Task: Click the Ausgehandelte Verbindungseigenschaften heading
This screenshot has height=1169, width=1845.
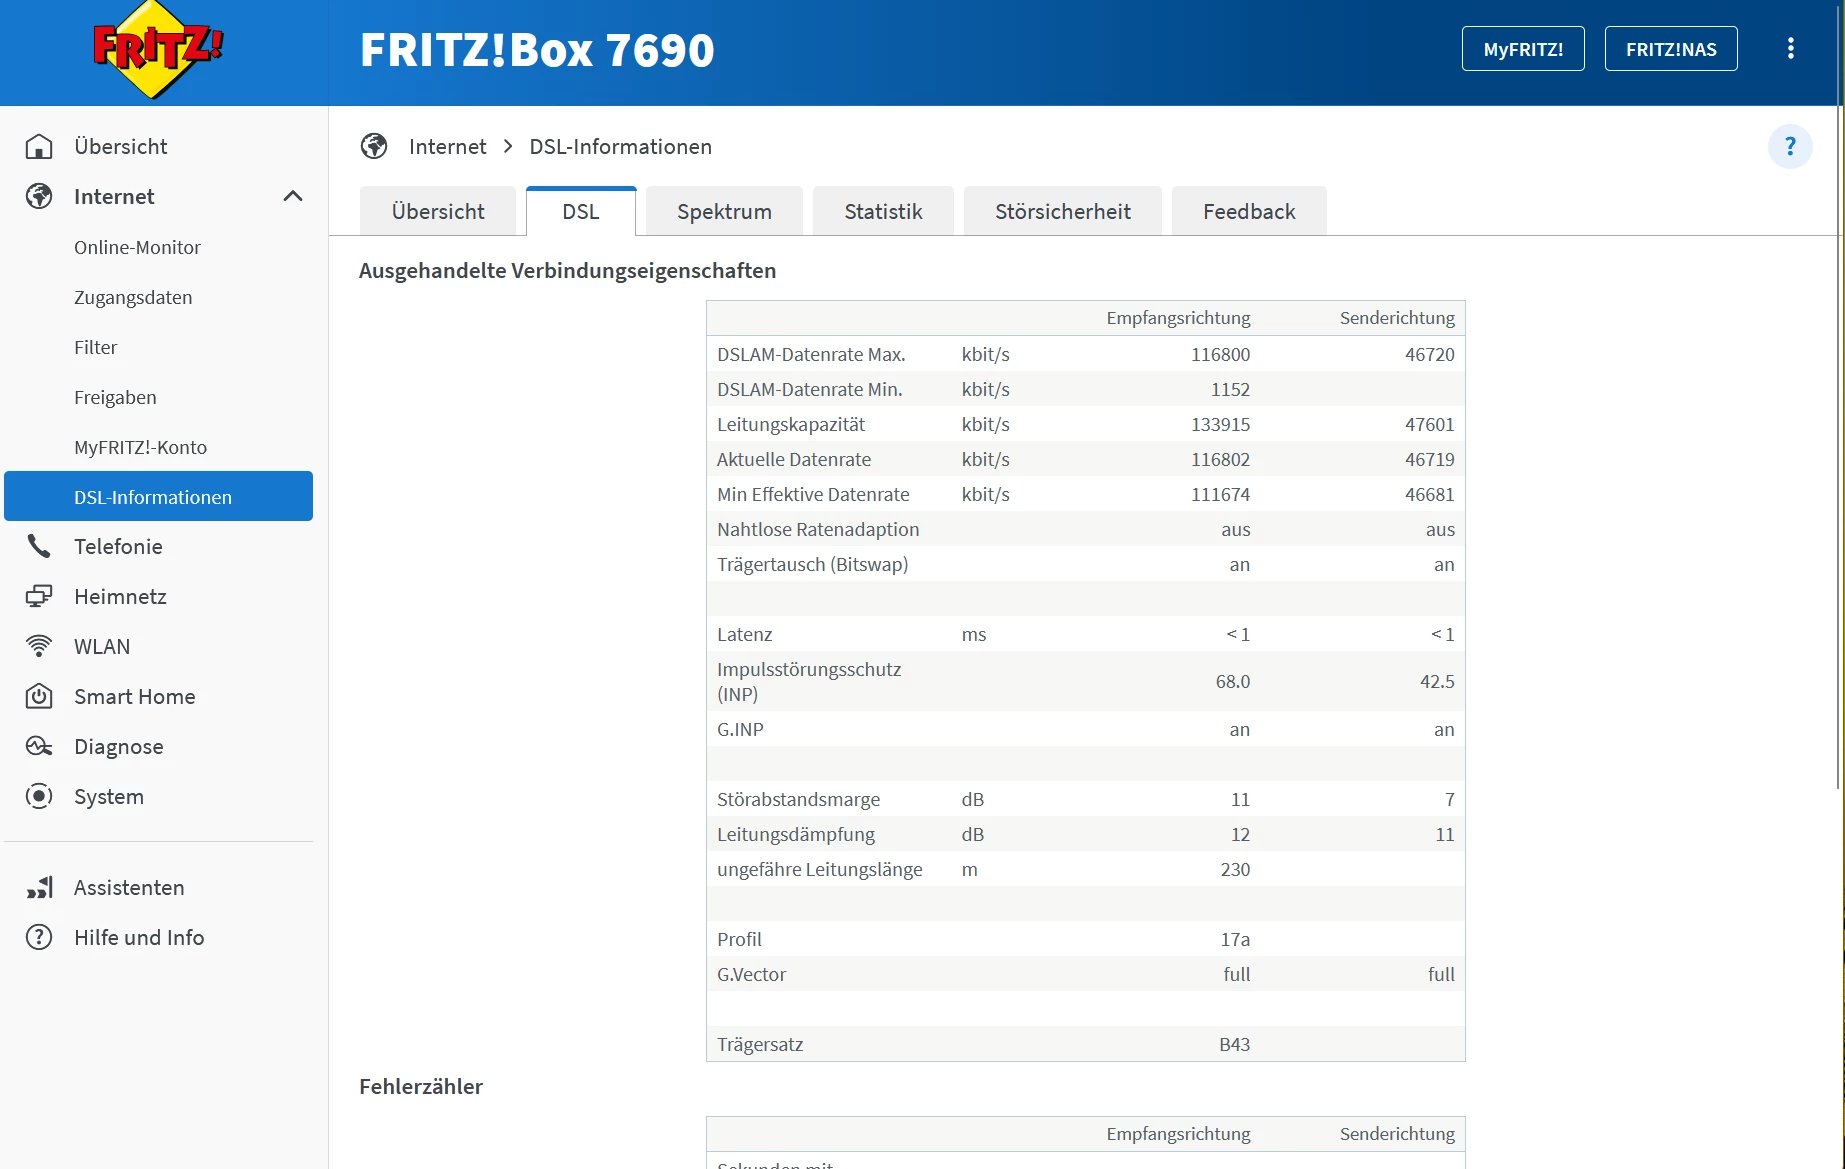Action: click(567, 271)
